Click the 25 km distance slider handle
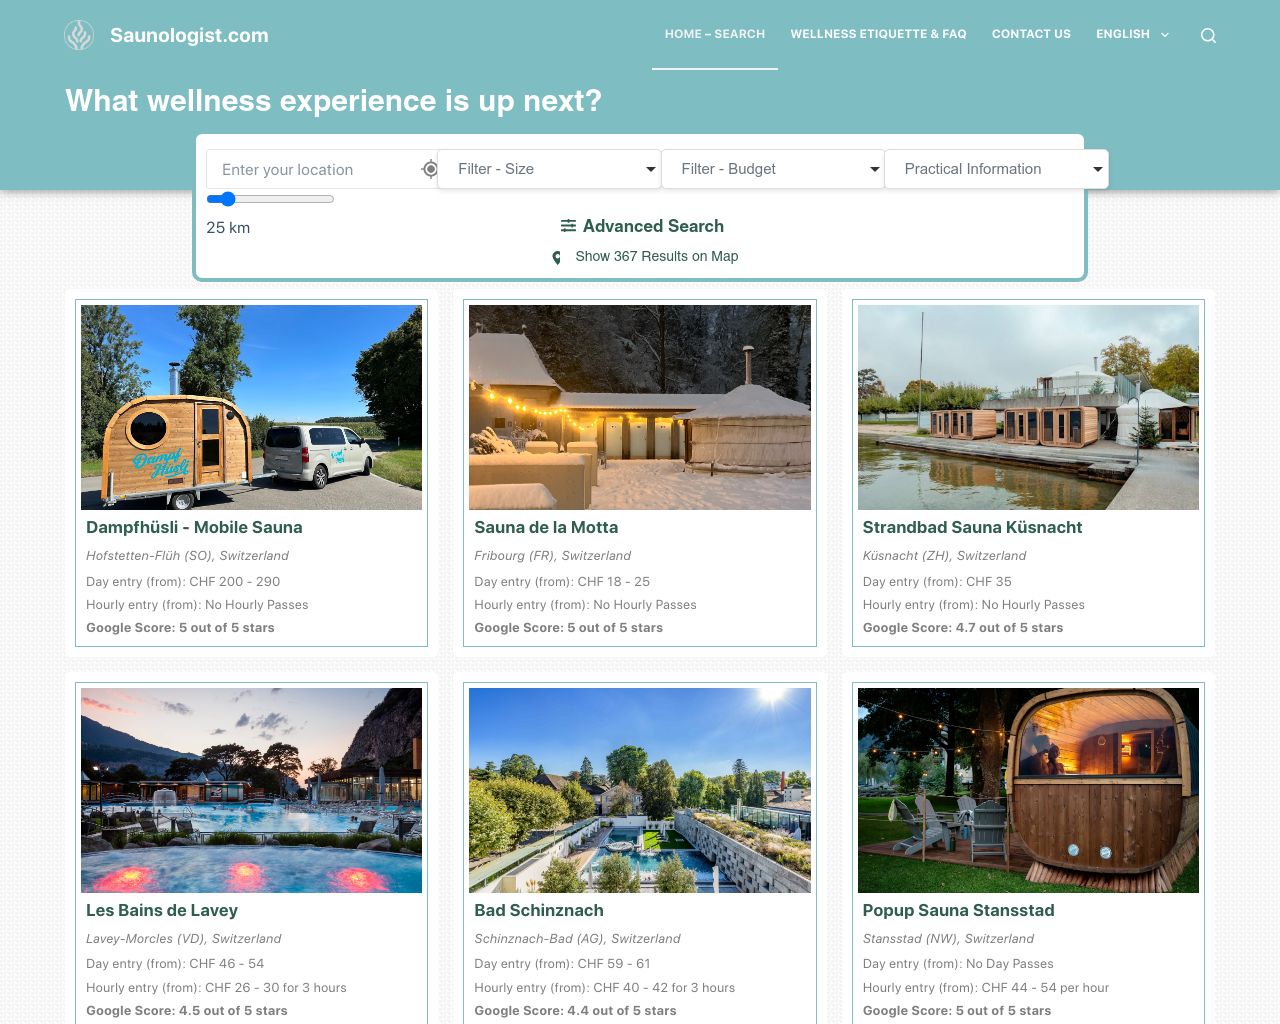The height and width of the screenshot is (1024, 1280). tap(227, 199)
